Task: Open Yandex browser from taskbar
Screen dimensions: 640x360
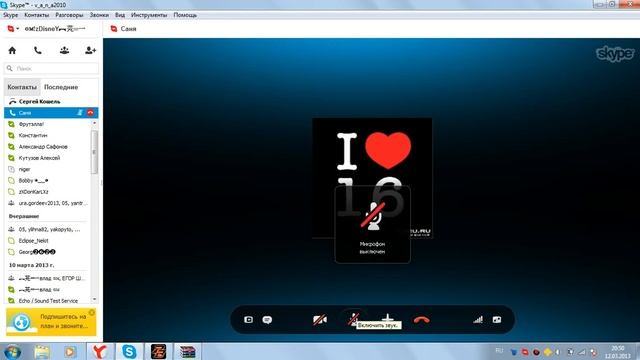Action: [x=99, y=351]
